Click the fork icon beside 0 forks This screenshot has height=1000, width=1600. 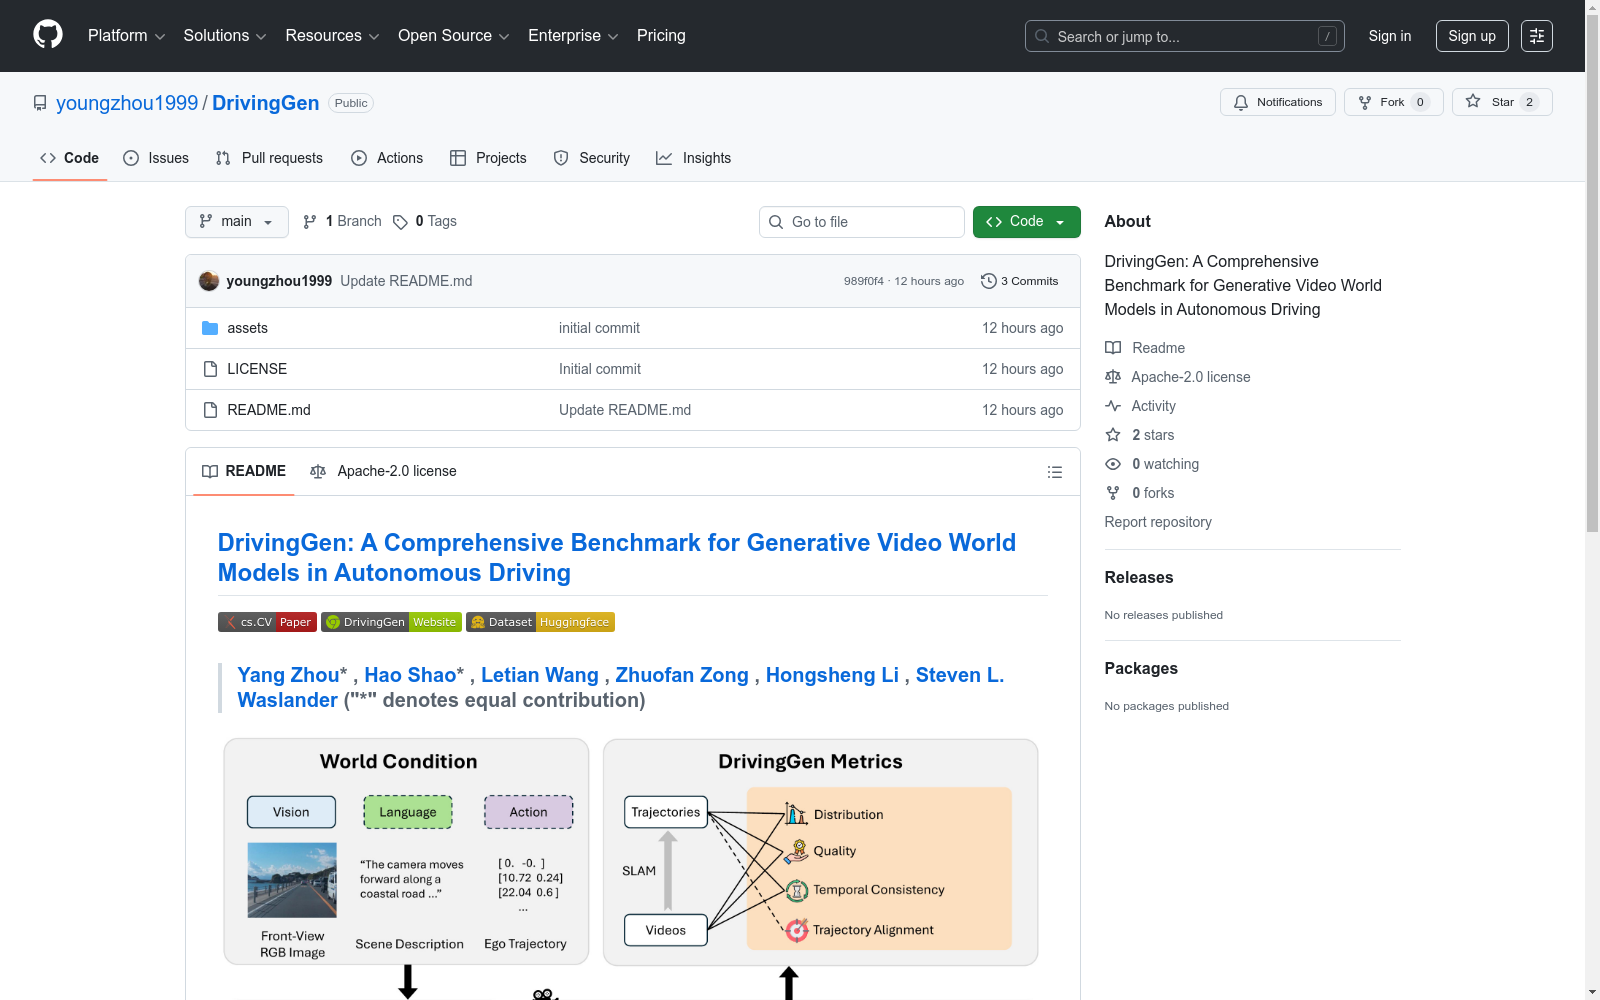point(1113,493)
